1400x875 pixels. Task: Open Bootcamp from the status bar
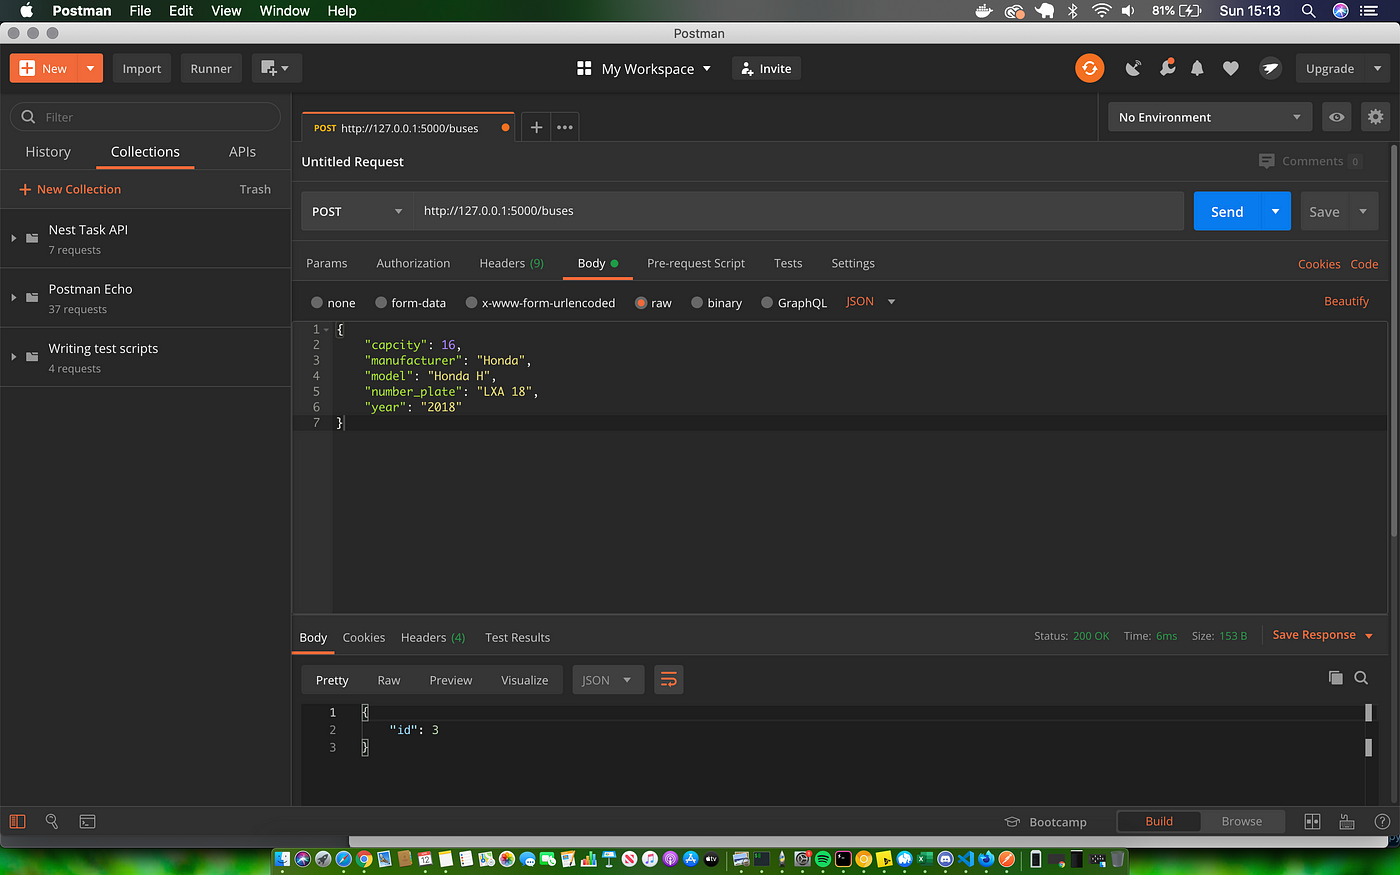(x=1045, y=822)
